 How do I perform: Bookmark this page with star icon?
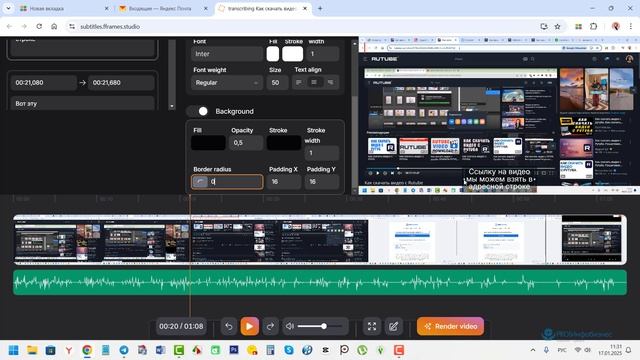click(x=558, y=26)
